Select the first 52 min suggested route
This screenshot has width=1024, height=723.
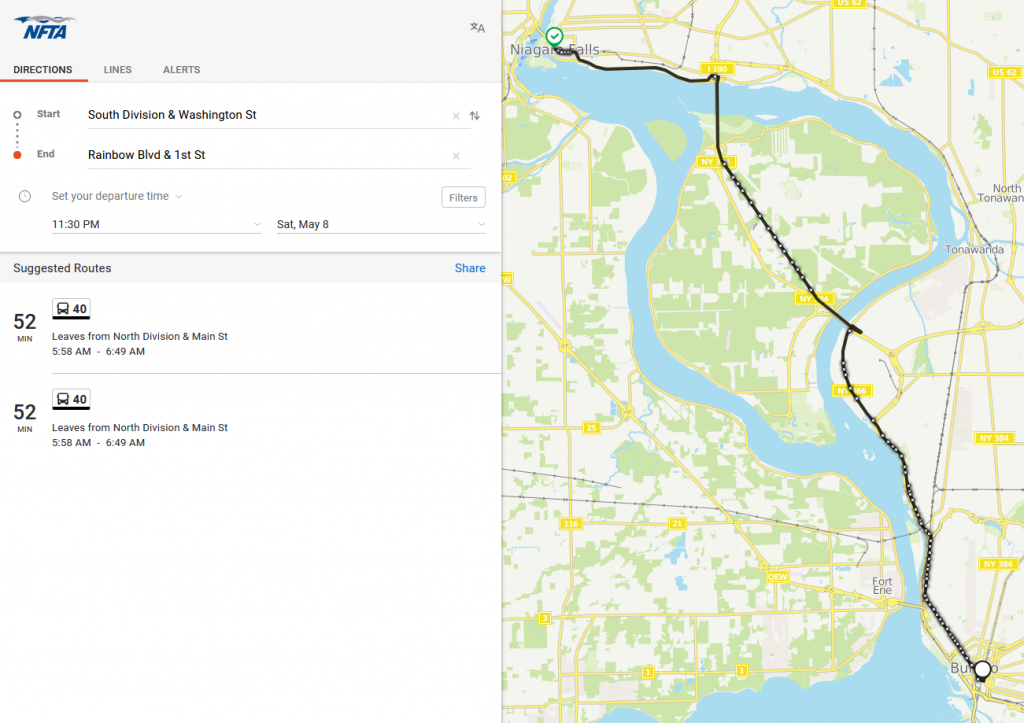pyautogui.click(x=250, y=328)
